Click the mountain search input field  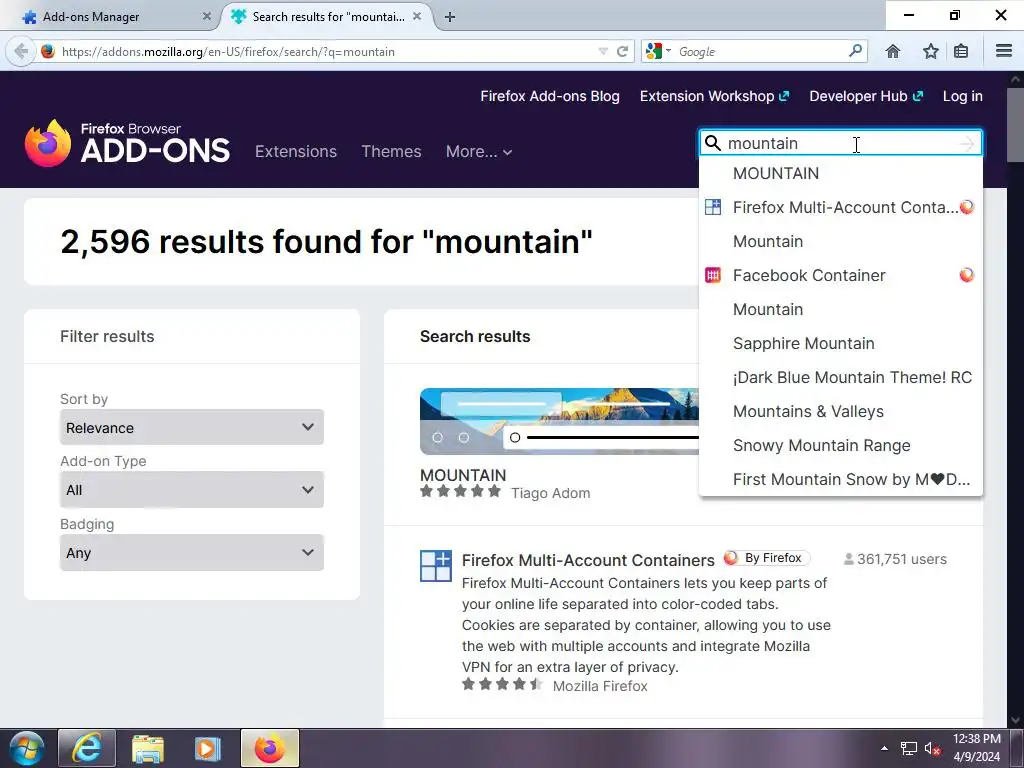tap(839, 143)
